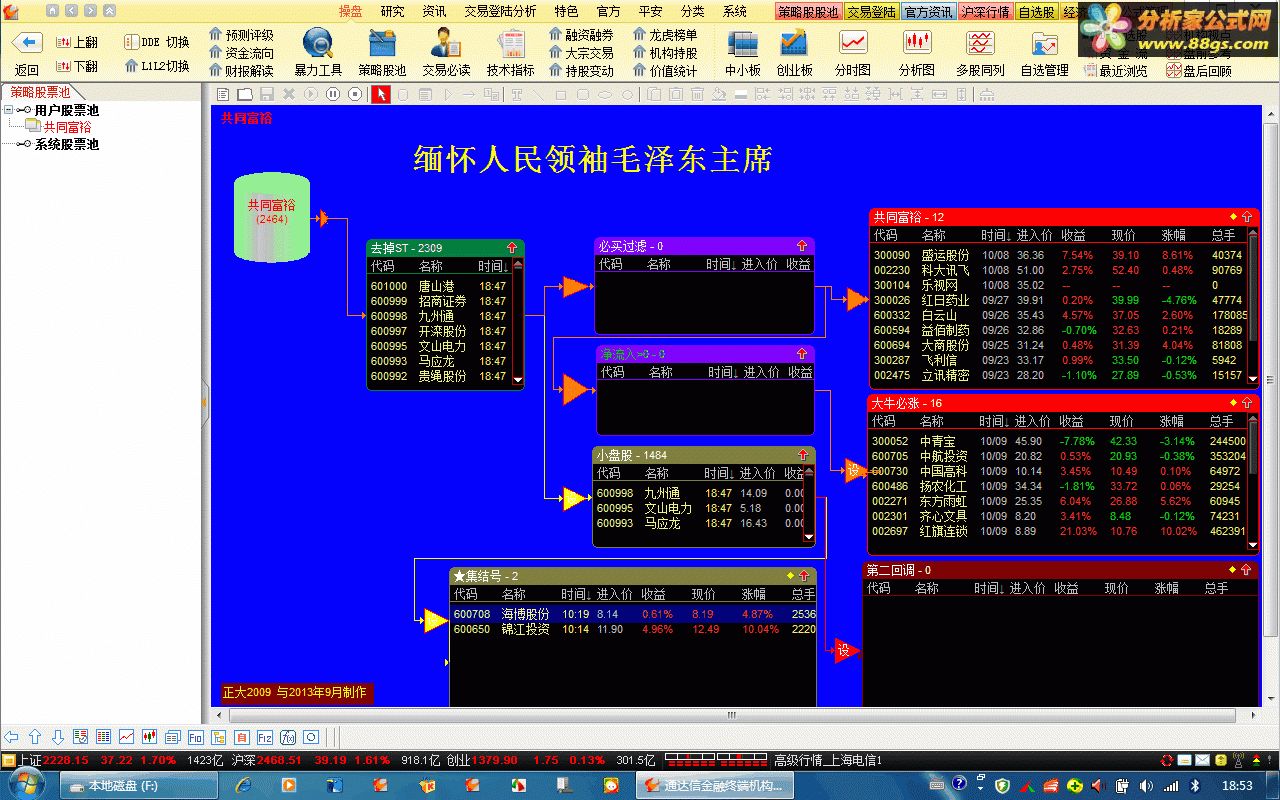Open 龙虎榜单 link
Image resolution: width=1280 pixels, height=800 pixels.
click(x=666, y=35)
